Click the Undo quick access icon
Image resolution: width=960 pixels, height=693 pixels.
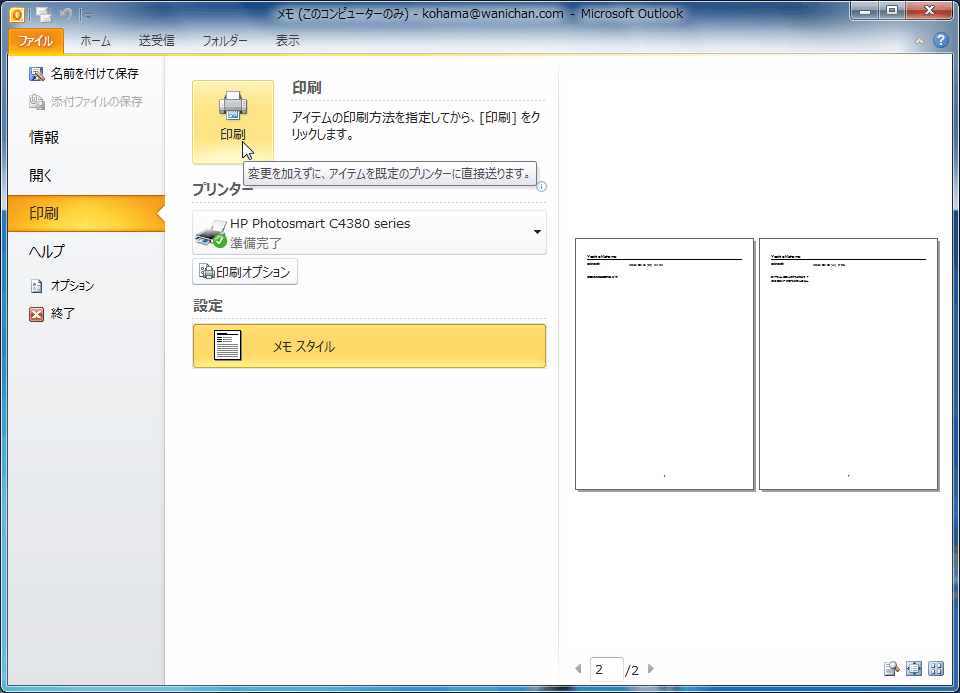point(66,14)
